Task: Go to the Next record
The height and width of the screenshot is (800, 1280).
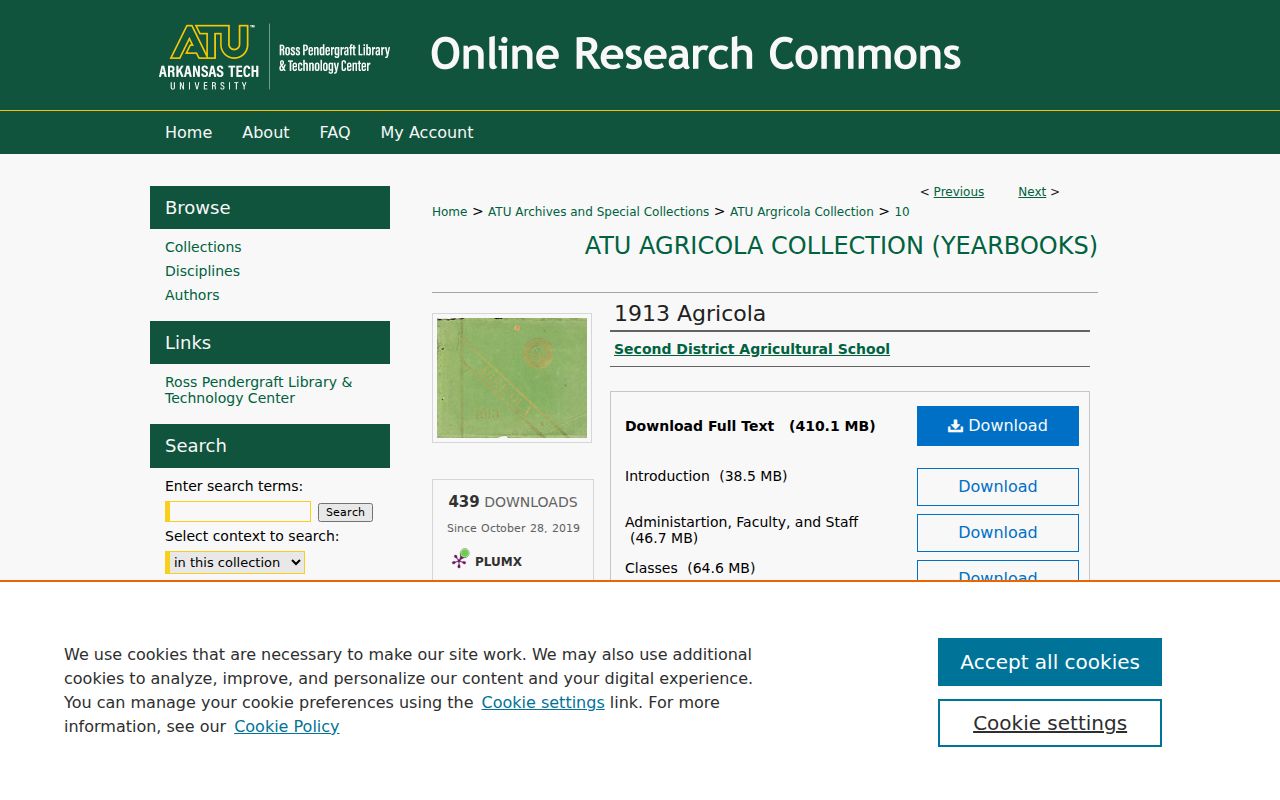Action: pyautogui.click(x=1032, y=192)
